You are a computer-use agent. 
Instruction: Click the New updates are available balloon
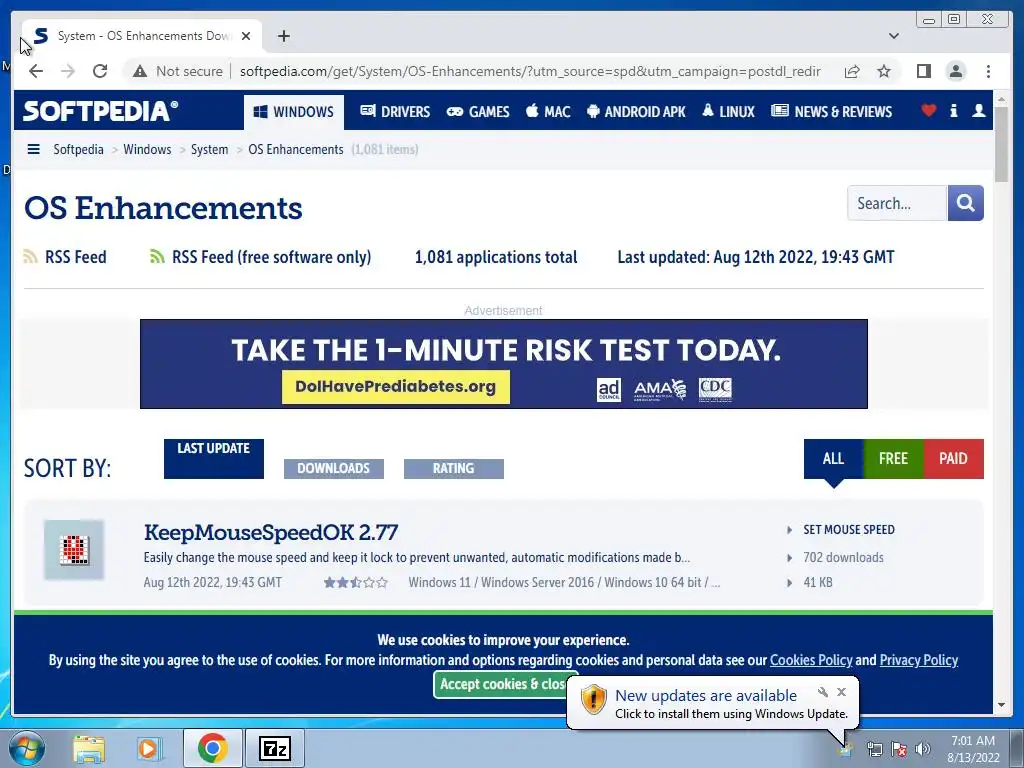coord(713,703)
